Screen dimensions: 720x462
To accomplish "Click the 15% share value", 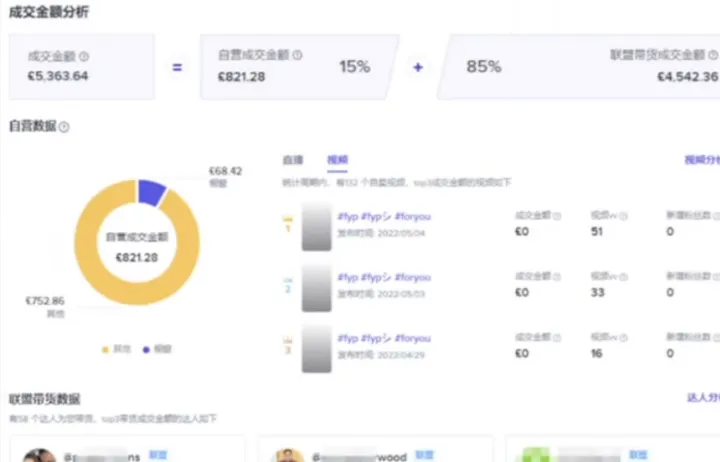I will pos(355,67).
